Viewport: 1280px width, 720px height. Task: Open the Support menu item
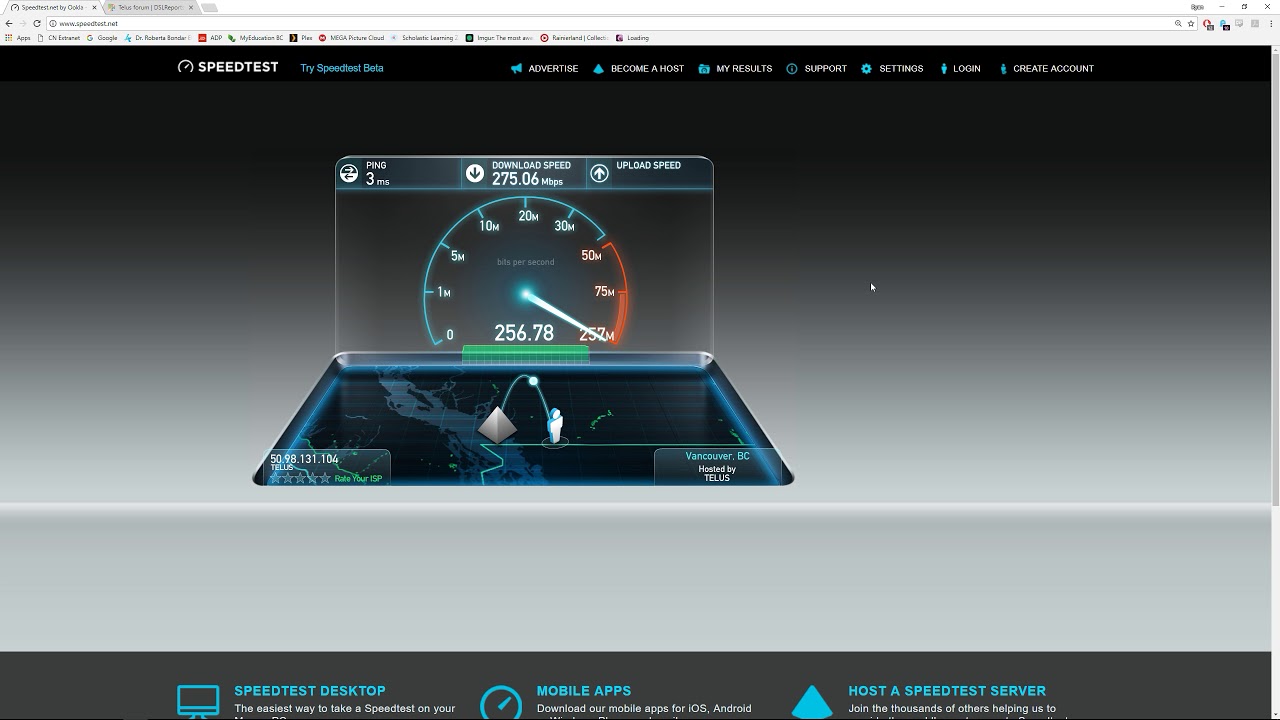816,69
